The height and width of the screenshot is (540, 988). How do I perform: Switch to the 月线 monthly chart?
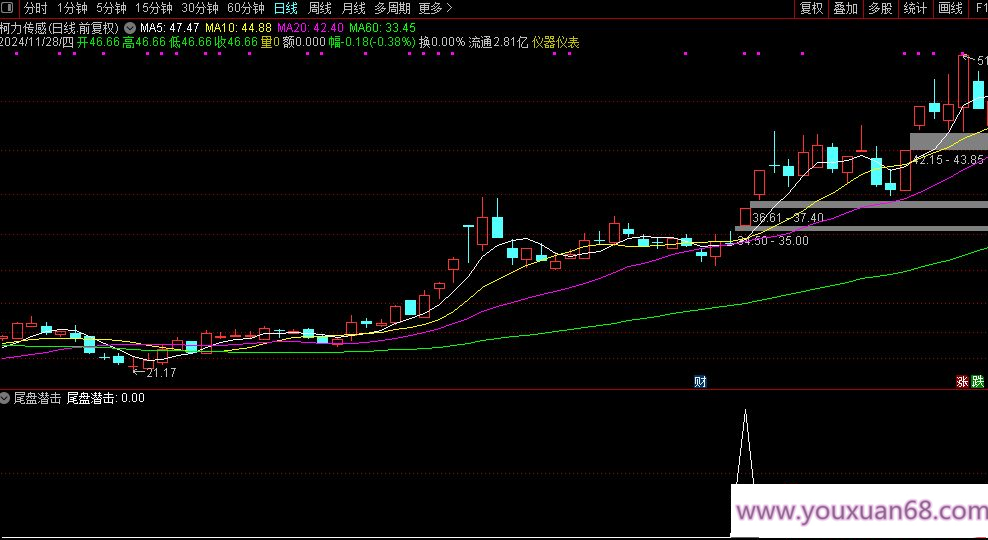click(353, 8)
